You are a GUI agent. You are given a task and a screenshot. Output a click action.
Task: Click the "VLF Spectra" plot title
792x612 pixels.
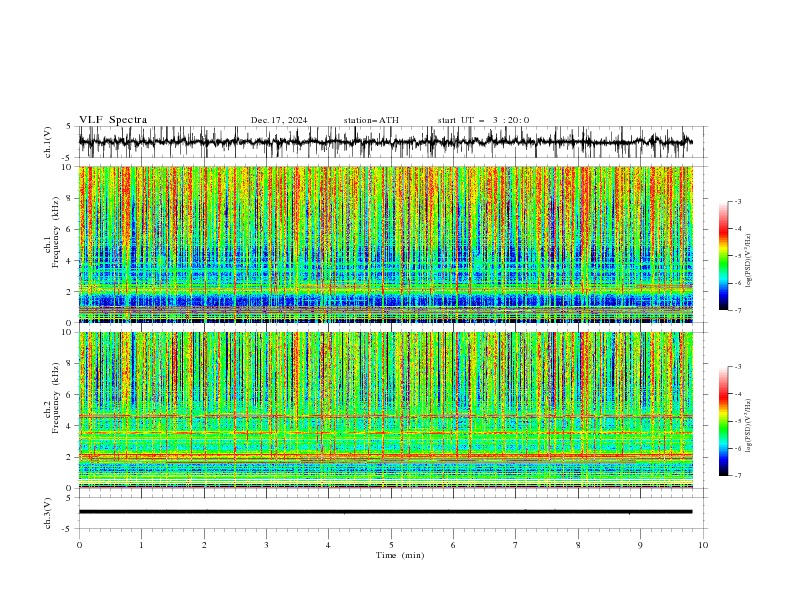[113, 120]
